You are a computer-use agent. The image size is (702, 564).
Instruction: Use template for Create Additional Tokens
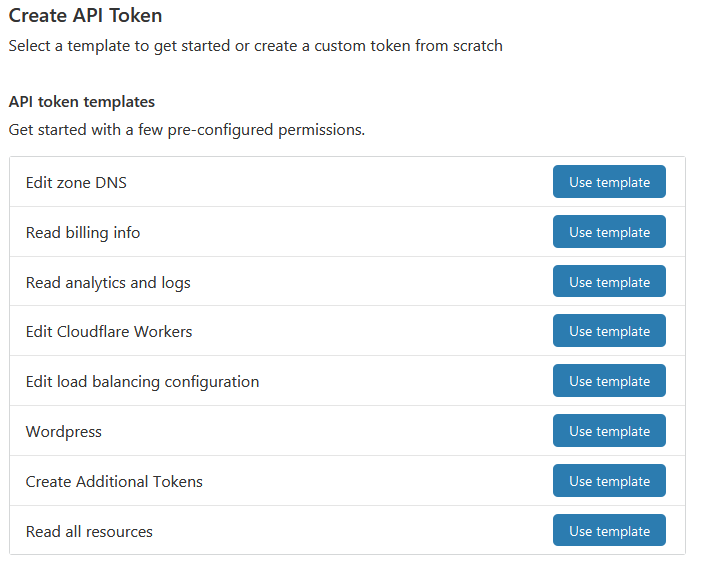tap(609, 481)
